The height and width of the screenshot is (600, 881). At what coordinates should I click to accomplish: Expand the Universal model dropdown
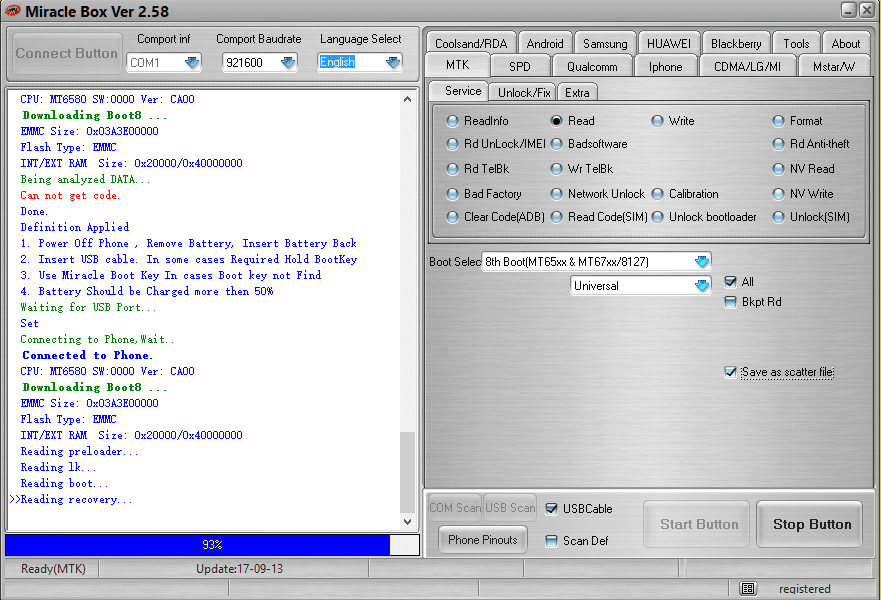(x=702, y=285)
